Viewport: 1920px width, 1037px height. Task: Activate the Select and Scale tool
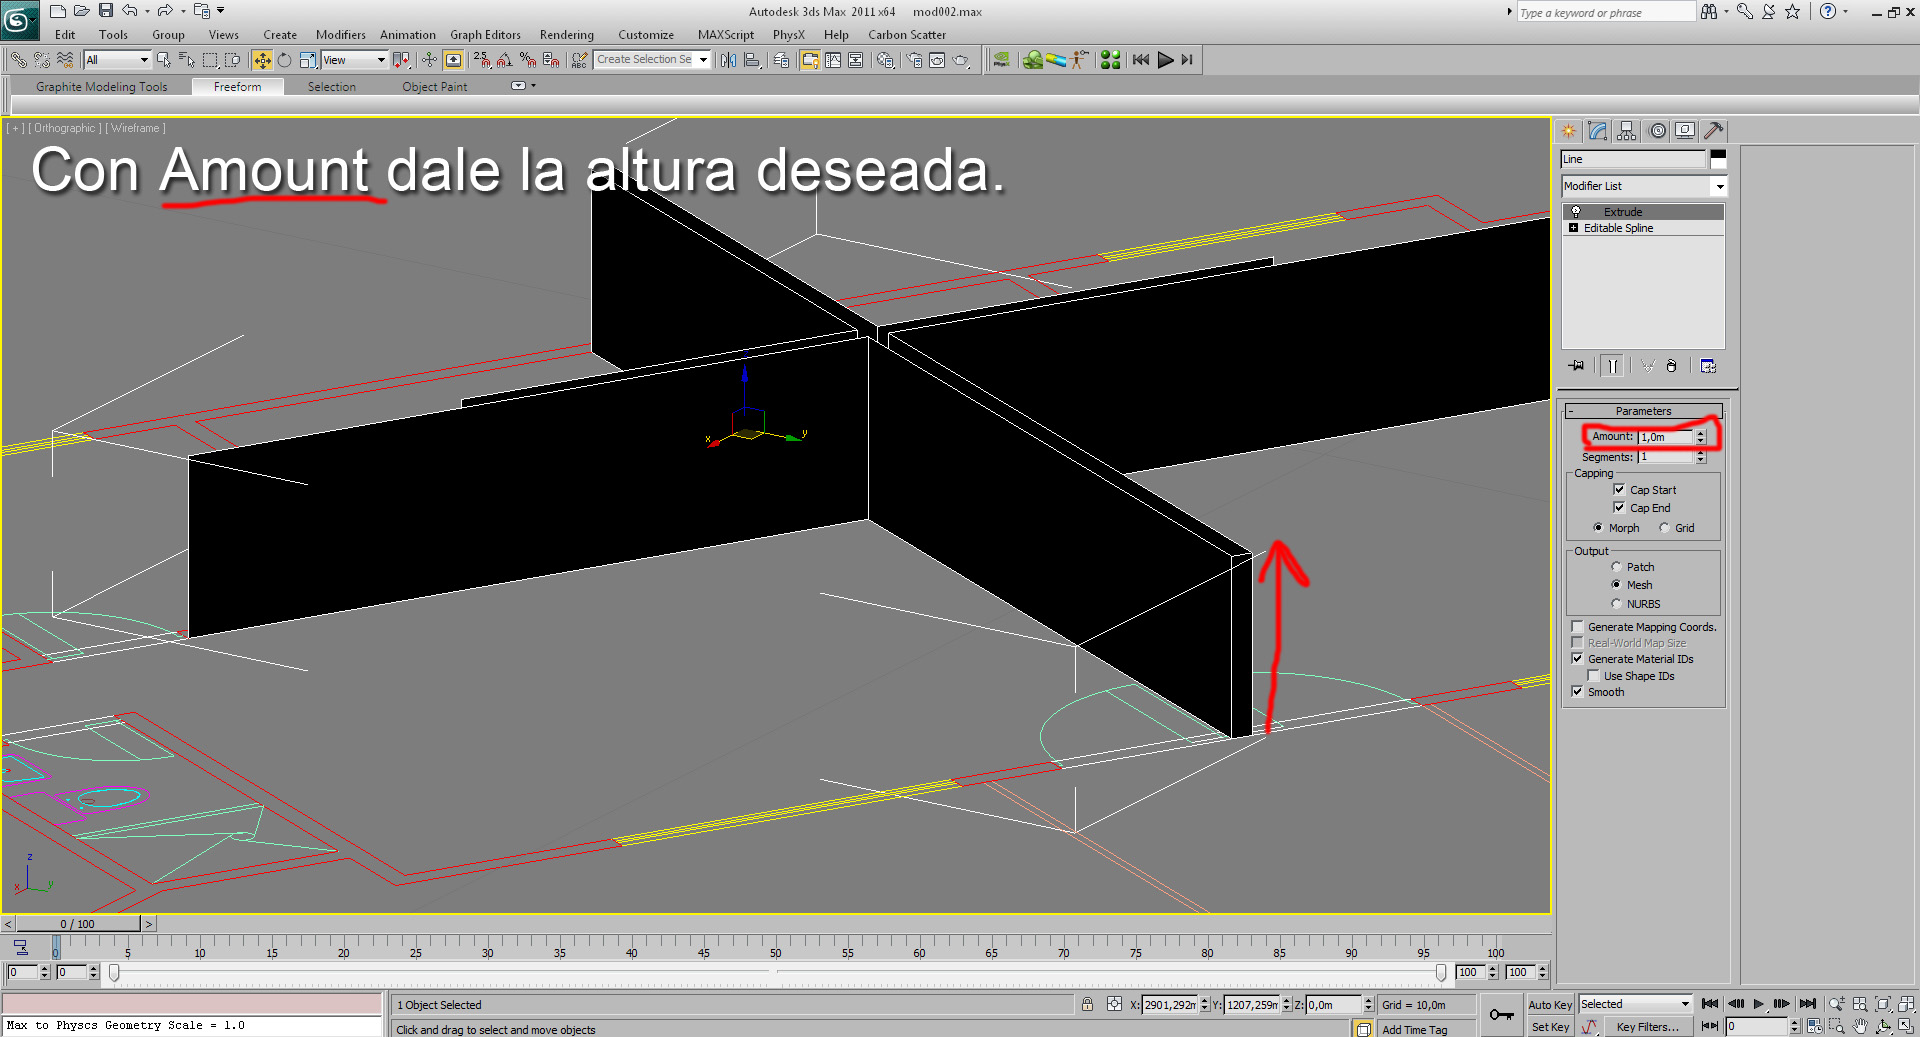pyautogui.click(x=308, y=60)
